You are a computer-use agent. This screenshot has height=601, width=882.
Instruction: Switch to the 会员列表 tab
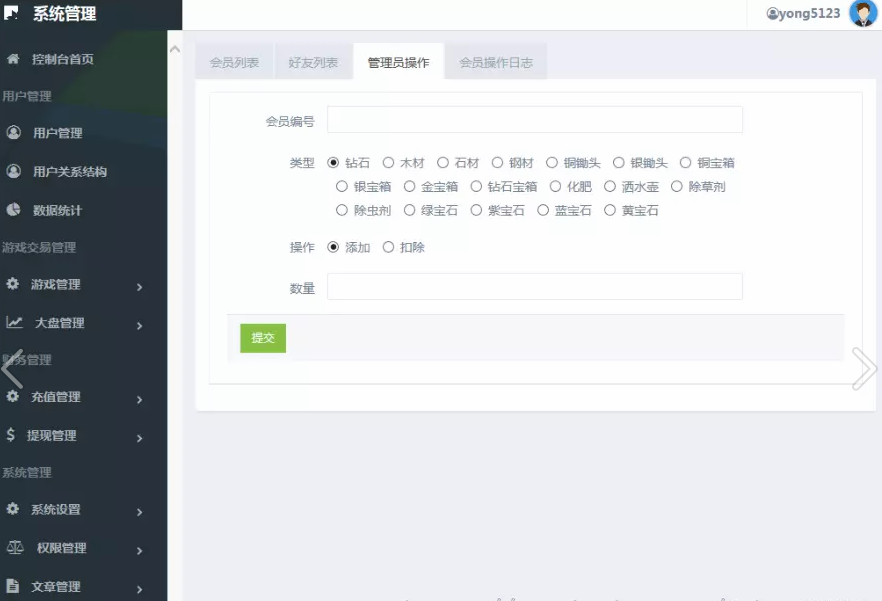234,62
